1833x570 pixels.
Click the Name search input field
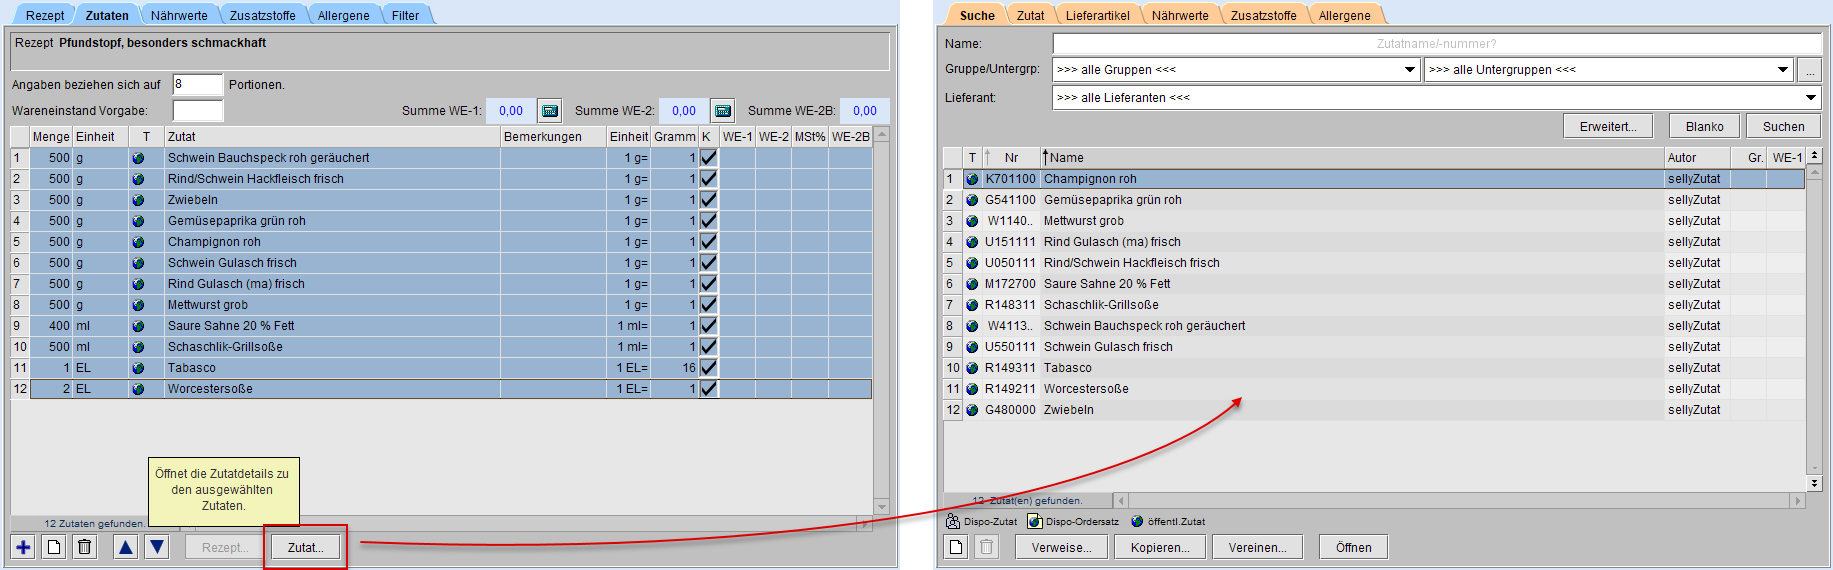(x=1436, y=43)
